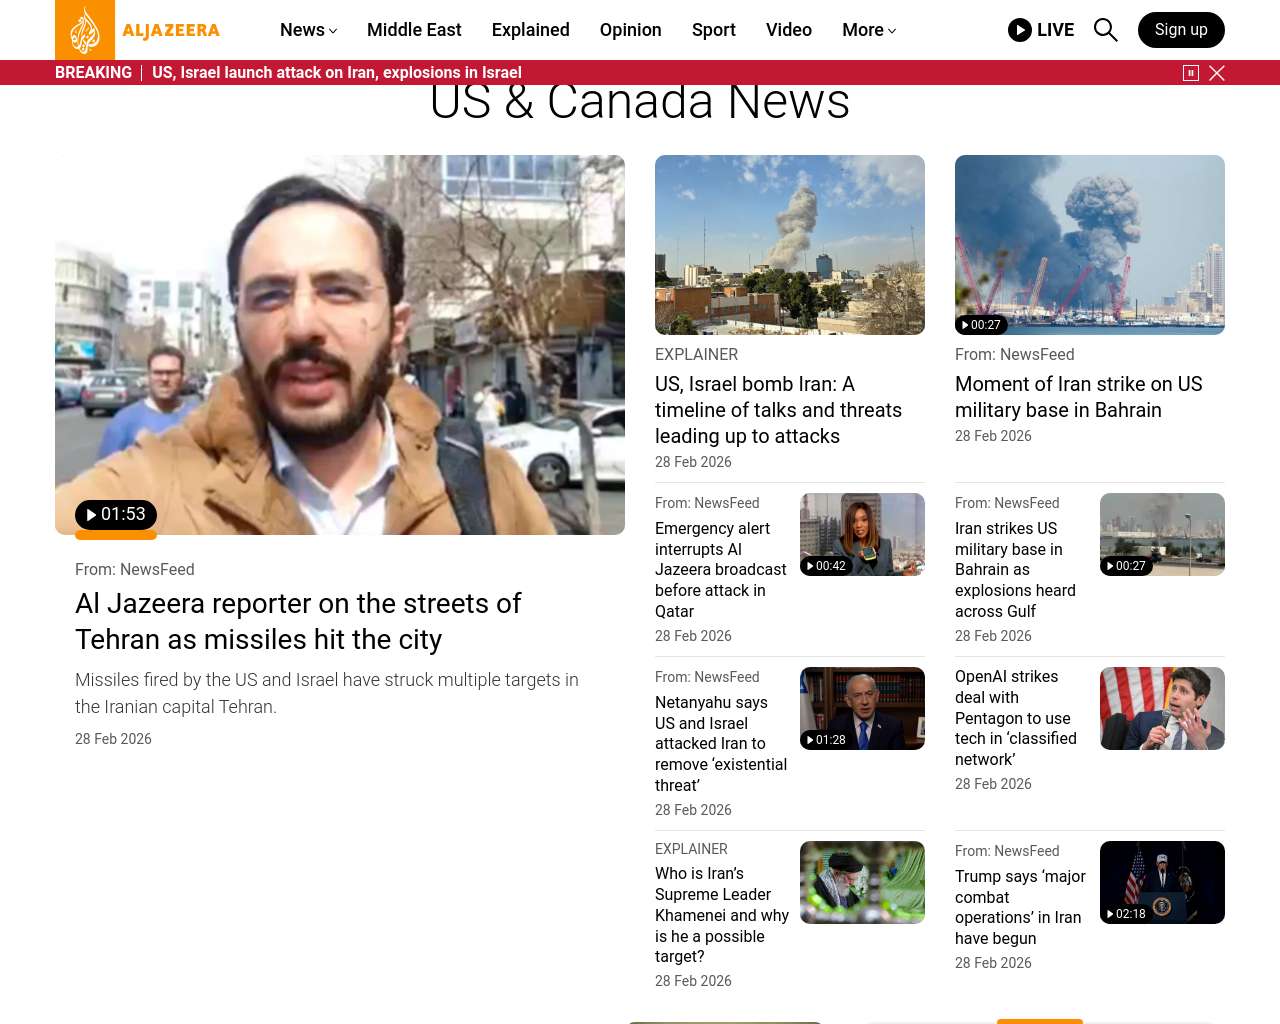Click 'Missiles fired by the US and Israel' summary text
1280x1024 pixels.
[x=327, y=693]
